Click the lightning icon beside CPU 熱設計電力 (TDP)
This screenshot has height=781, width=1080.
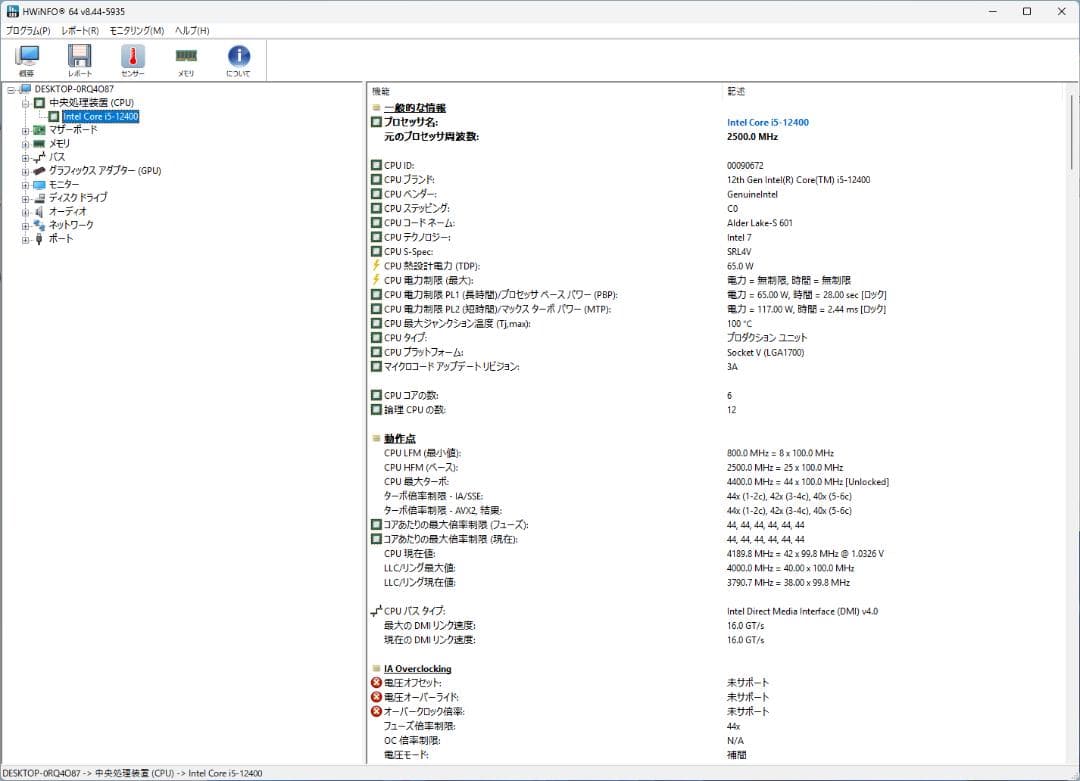point(376,266)
